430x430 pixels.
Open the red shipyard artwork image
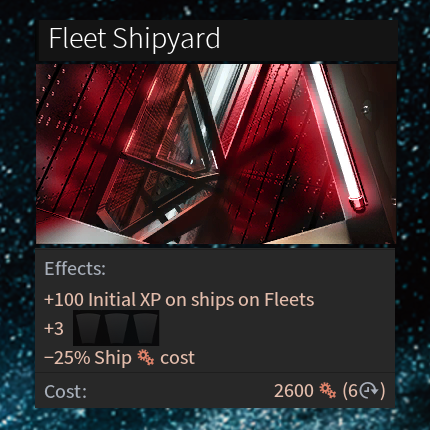click(216, 154)
